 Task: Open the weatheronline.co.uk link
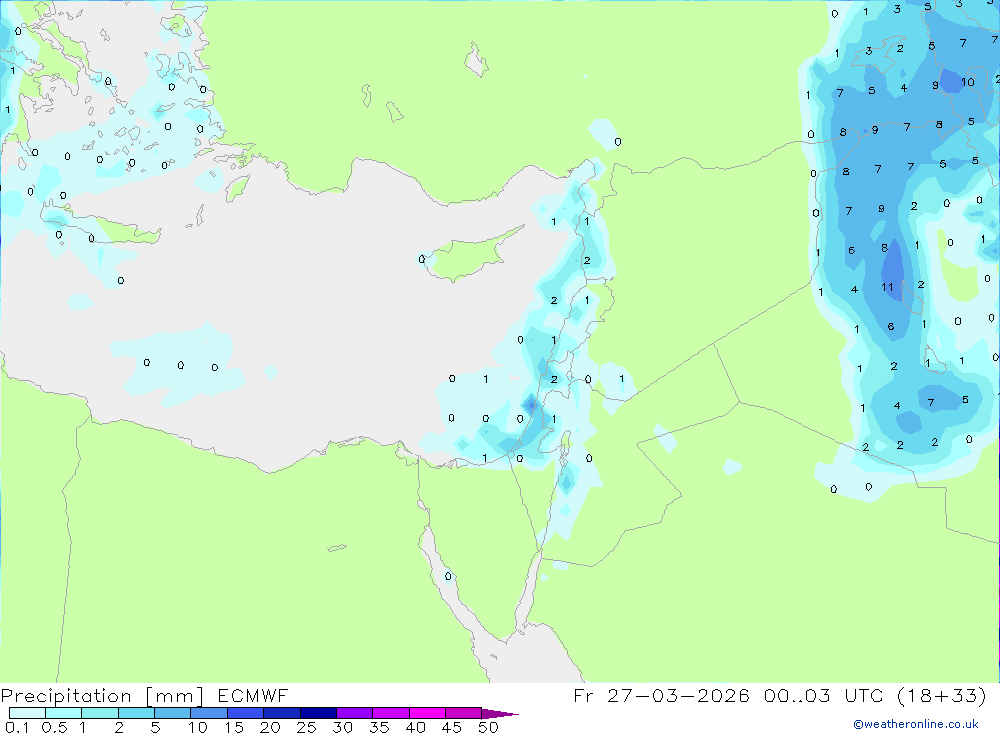coord(916,724)
